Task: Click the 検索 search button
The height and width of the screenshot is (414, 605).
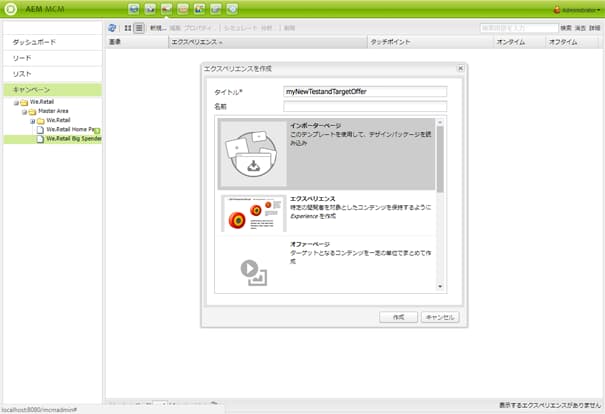Action: [566, 28]
